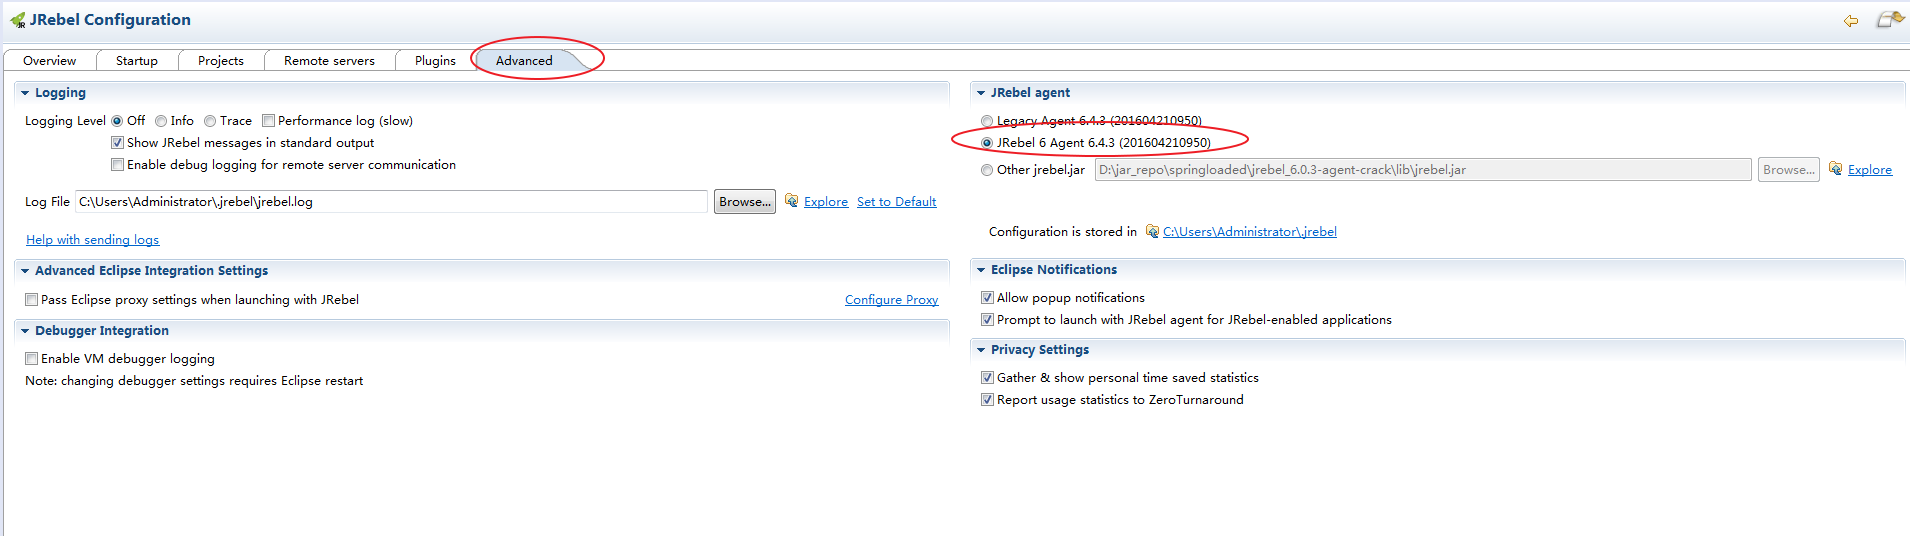Viewport: 1910px width, 536px height.
Task: Toggle Show JRebel messages in standard output
Action: pyautogui.click(x=117, y=143)
